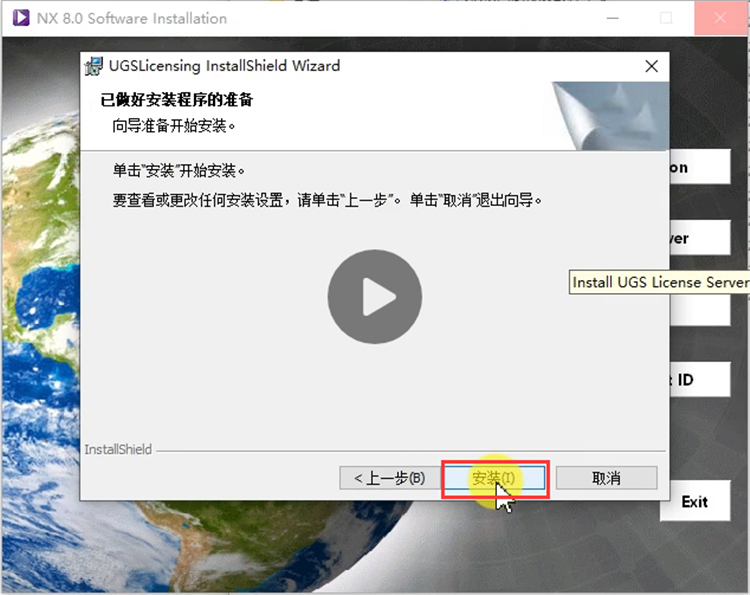750x595 pixels.
Task: Click the 'Install UGS License Server' tooltip
Action: point(659,282)
